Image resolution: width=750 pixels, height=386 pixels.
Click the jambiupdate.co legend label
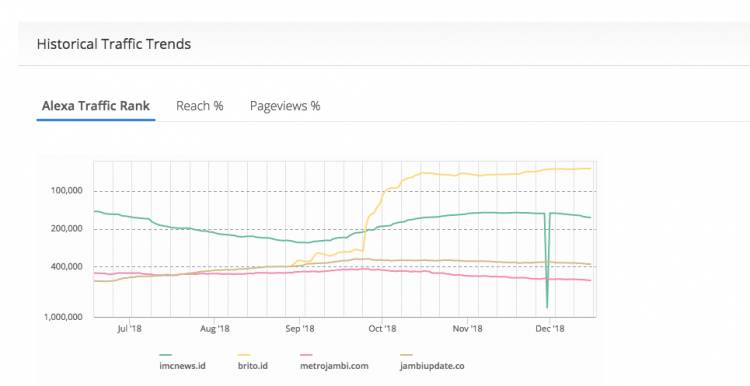(432, 366)
